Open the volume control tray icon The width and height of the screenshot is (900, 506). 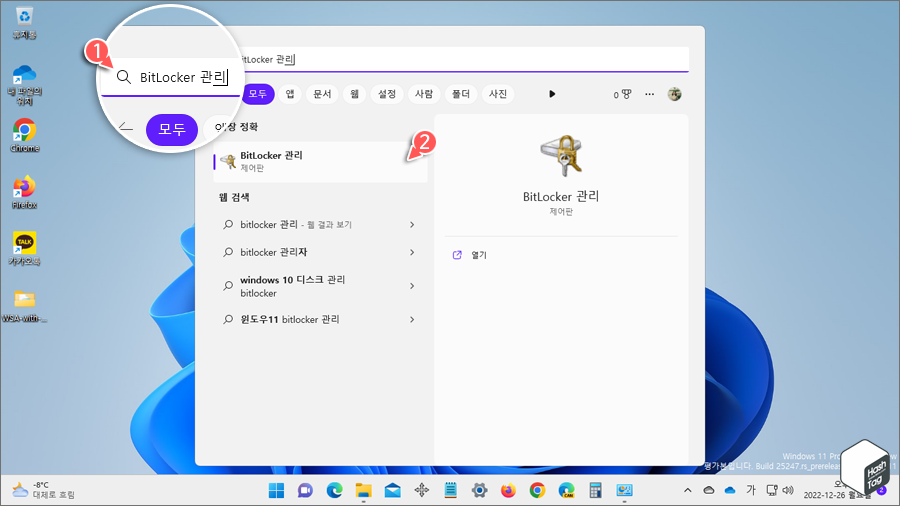coord(788,491)
